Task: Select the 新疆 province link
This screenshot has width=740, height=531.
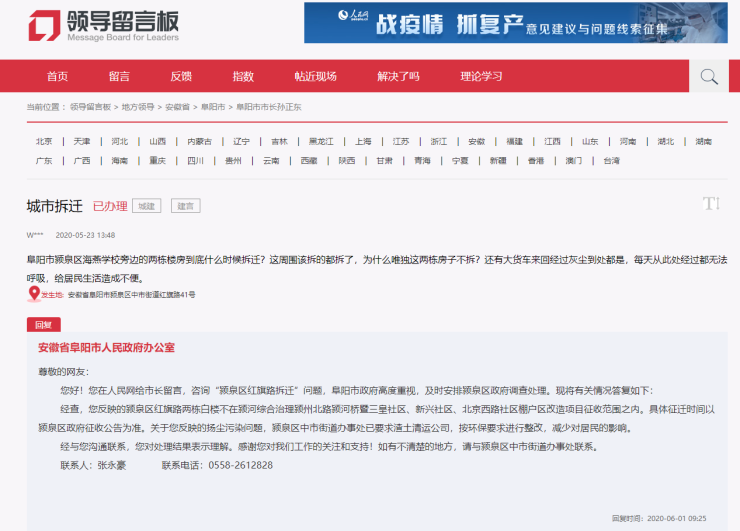Action: pos(498,160)
